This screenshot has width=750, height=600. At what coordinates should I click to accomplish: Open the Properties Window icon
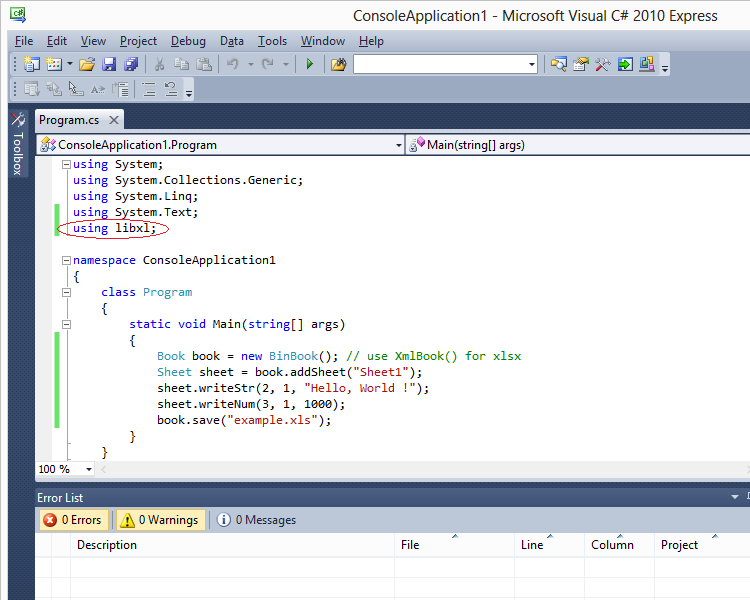pos(581,64)
